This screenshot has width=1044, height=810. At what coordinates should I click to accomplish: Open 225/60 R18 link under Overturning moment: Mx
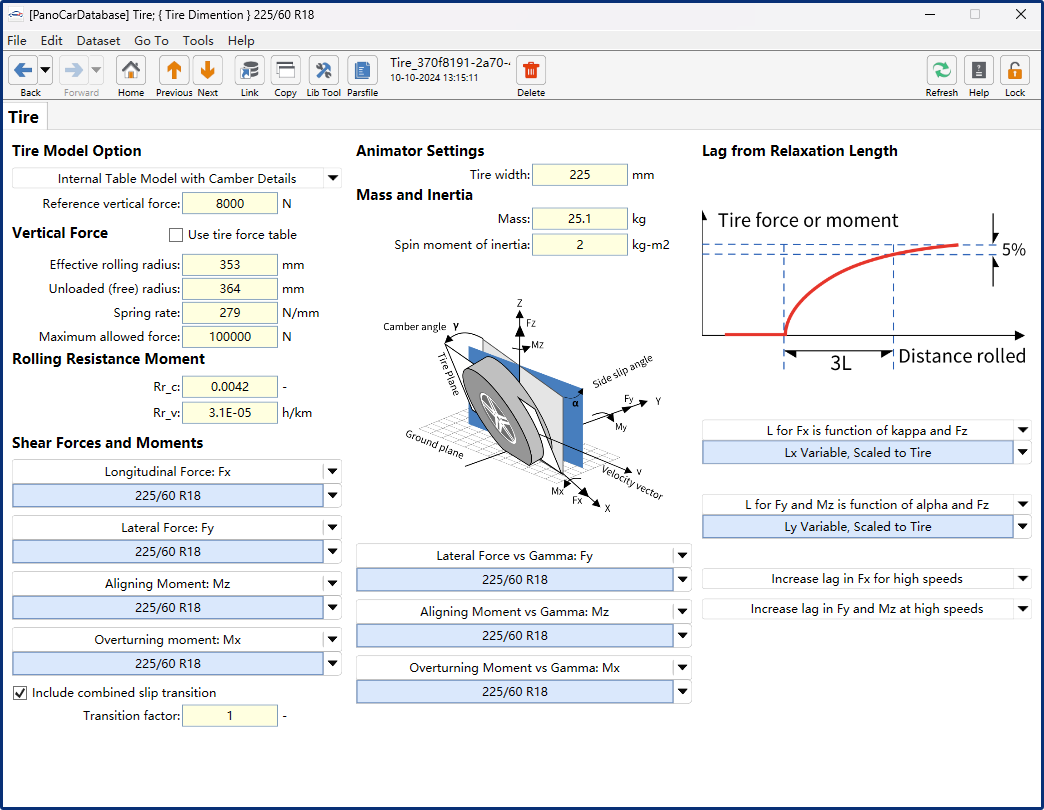point(168,664)
